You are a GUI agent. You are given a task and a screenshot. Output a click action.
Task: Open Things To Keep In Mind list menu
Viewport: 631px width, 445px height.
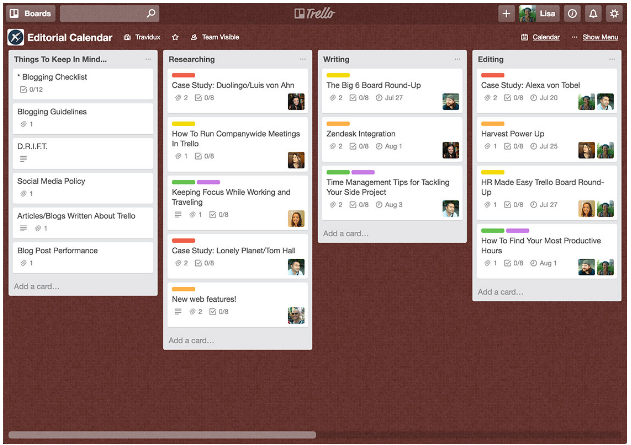(x=148, y=59)
